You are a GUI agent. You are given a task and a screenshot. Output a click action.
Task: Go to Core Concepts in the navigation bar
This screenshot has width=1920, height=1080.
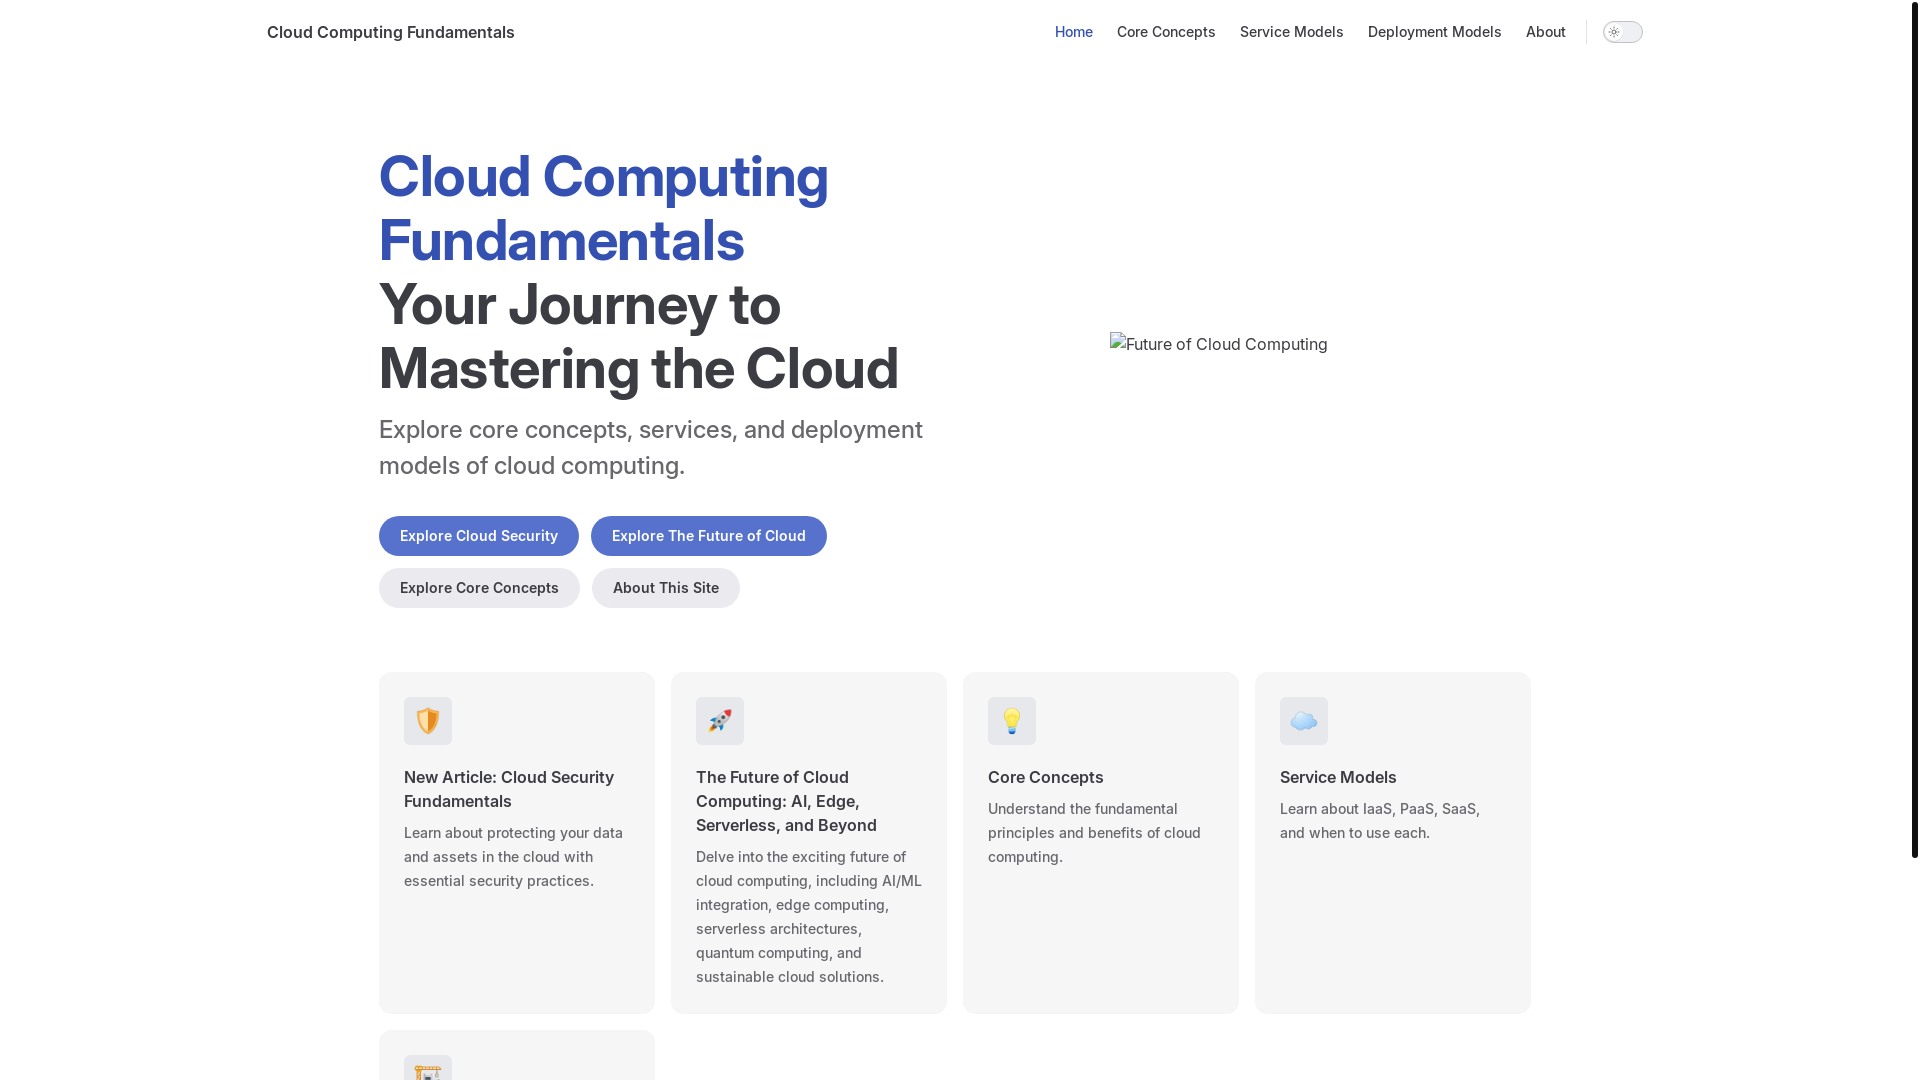1166,32
